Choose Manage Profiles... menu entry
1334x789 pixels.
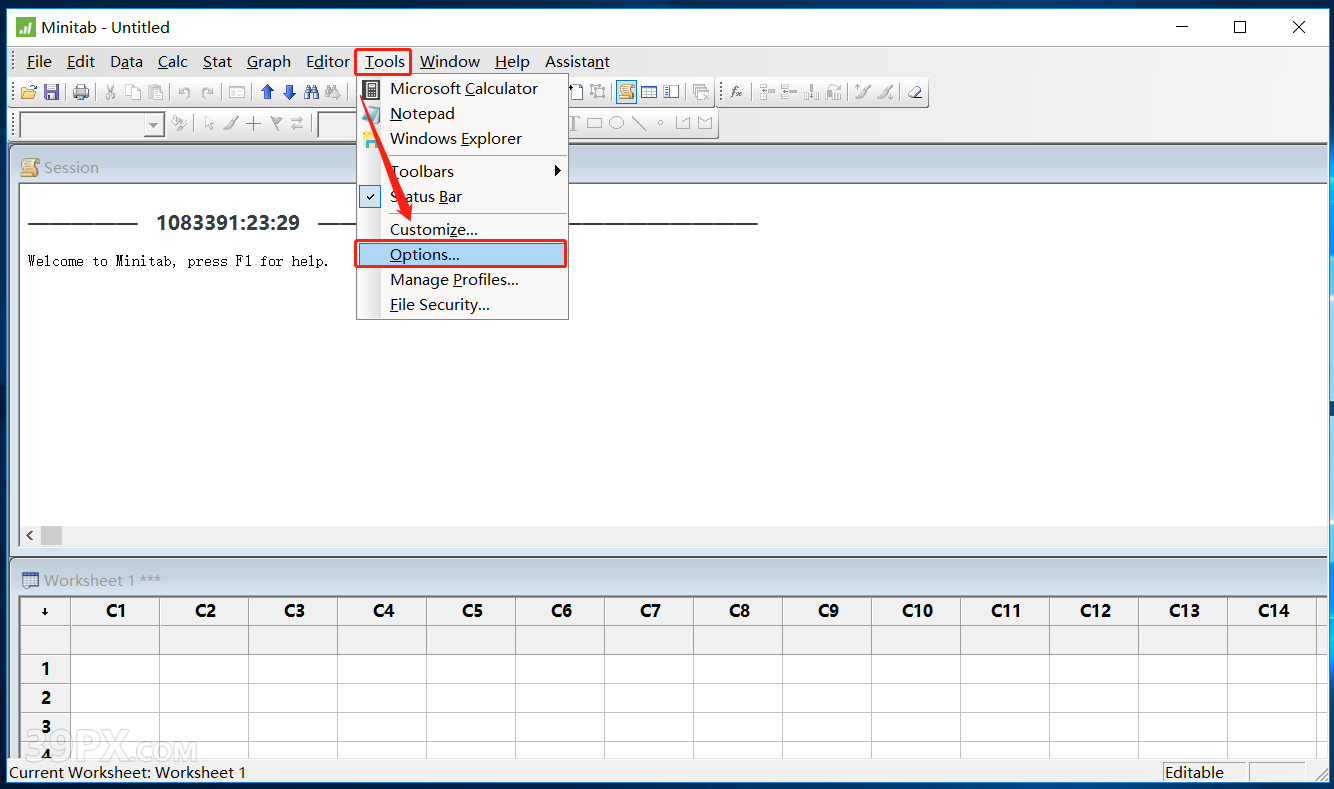click(x=463, y=279)
